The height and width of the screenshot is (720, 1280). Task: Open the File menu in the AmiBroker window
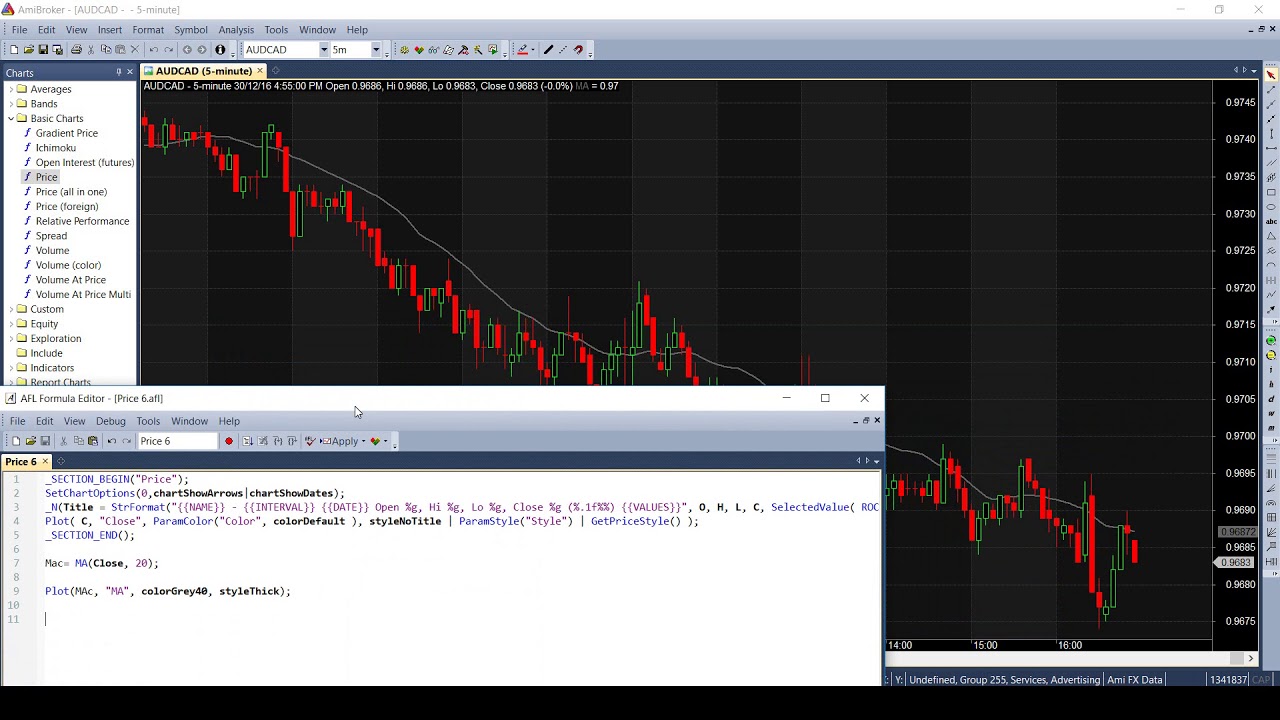tap(19, 30)
